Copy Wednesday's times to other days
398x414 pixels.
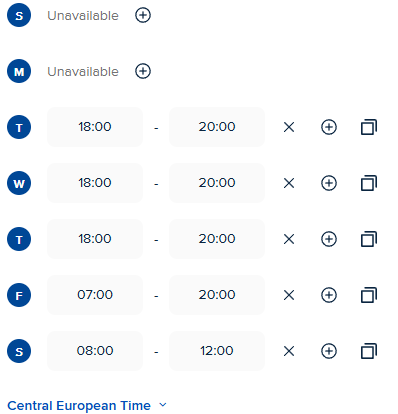(x=369, y=183)
